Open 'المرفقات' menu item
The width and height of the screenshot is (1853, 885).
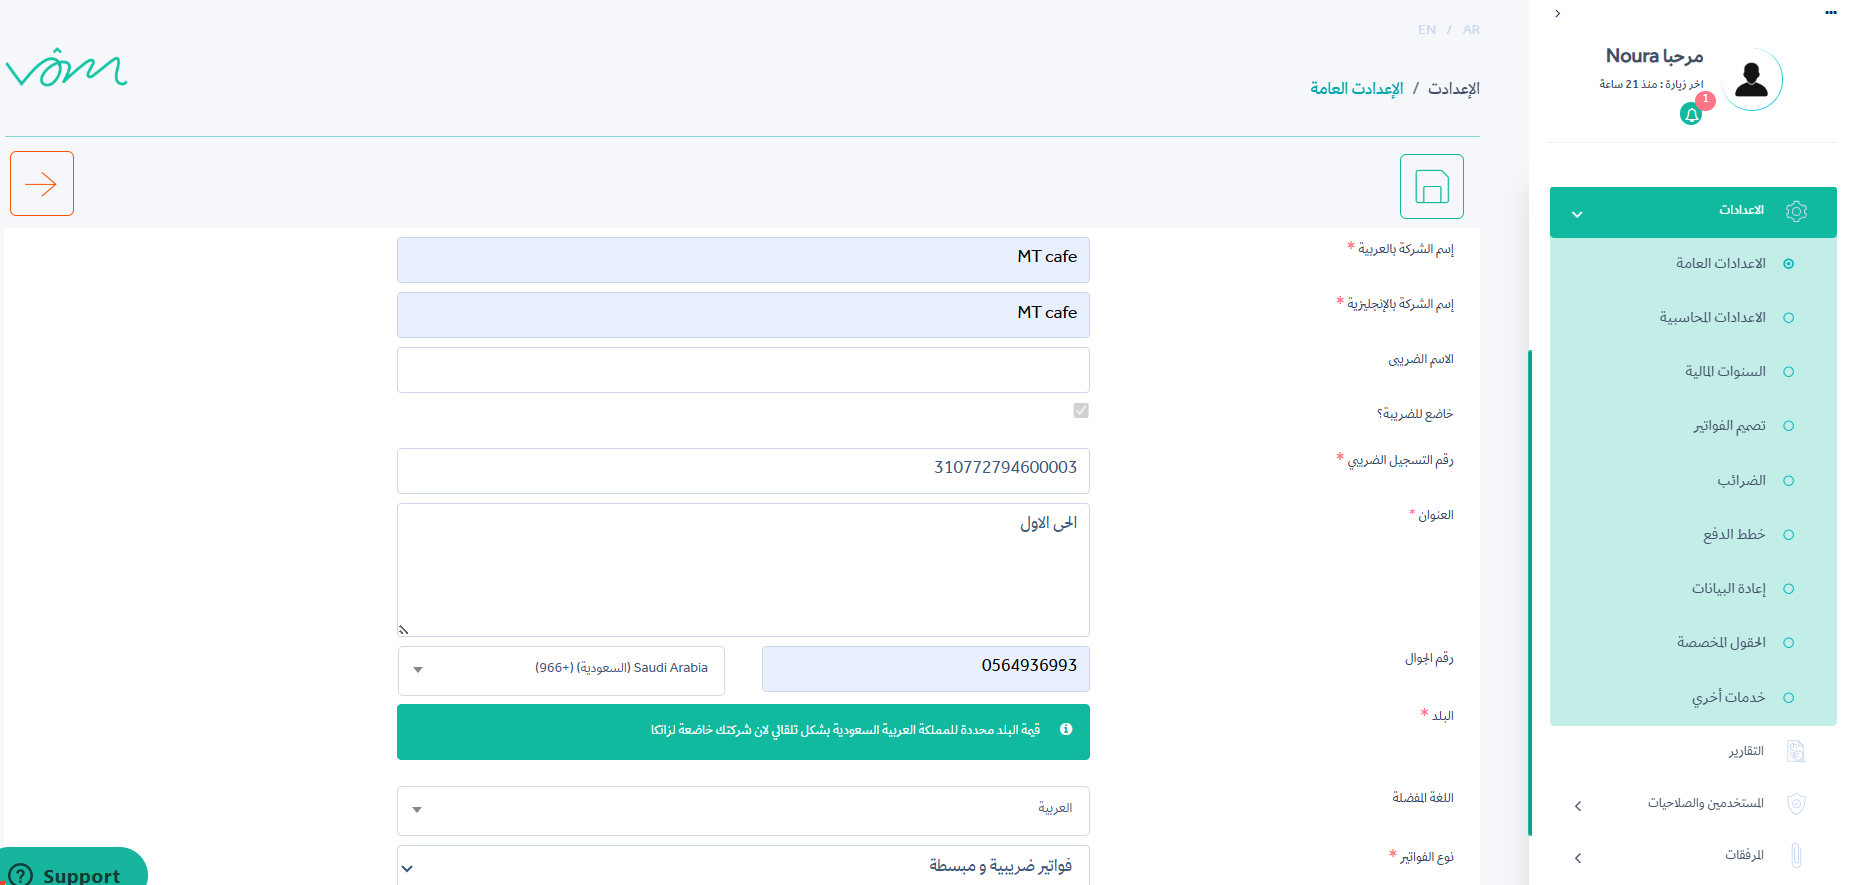point(1744,855)
